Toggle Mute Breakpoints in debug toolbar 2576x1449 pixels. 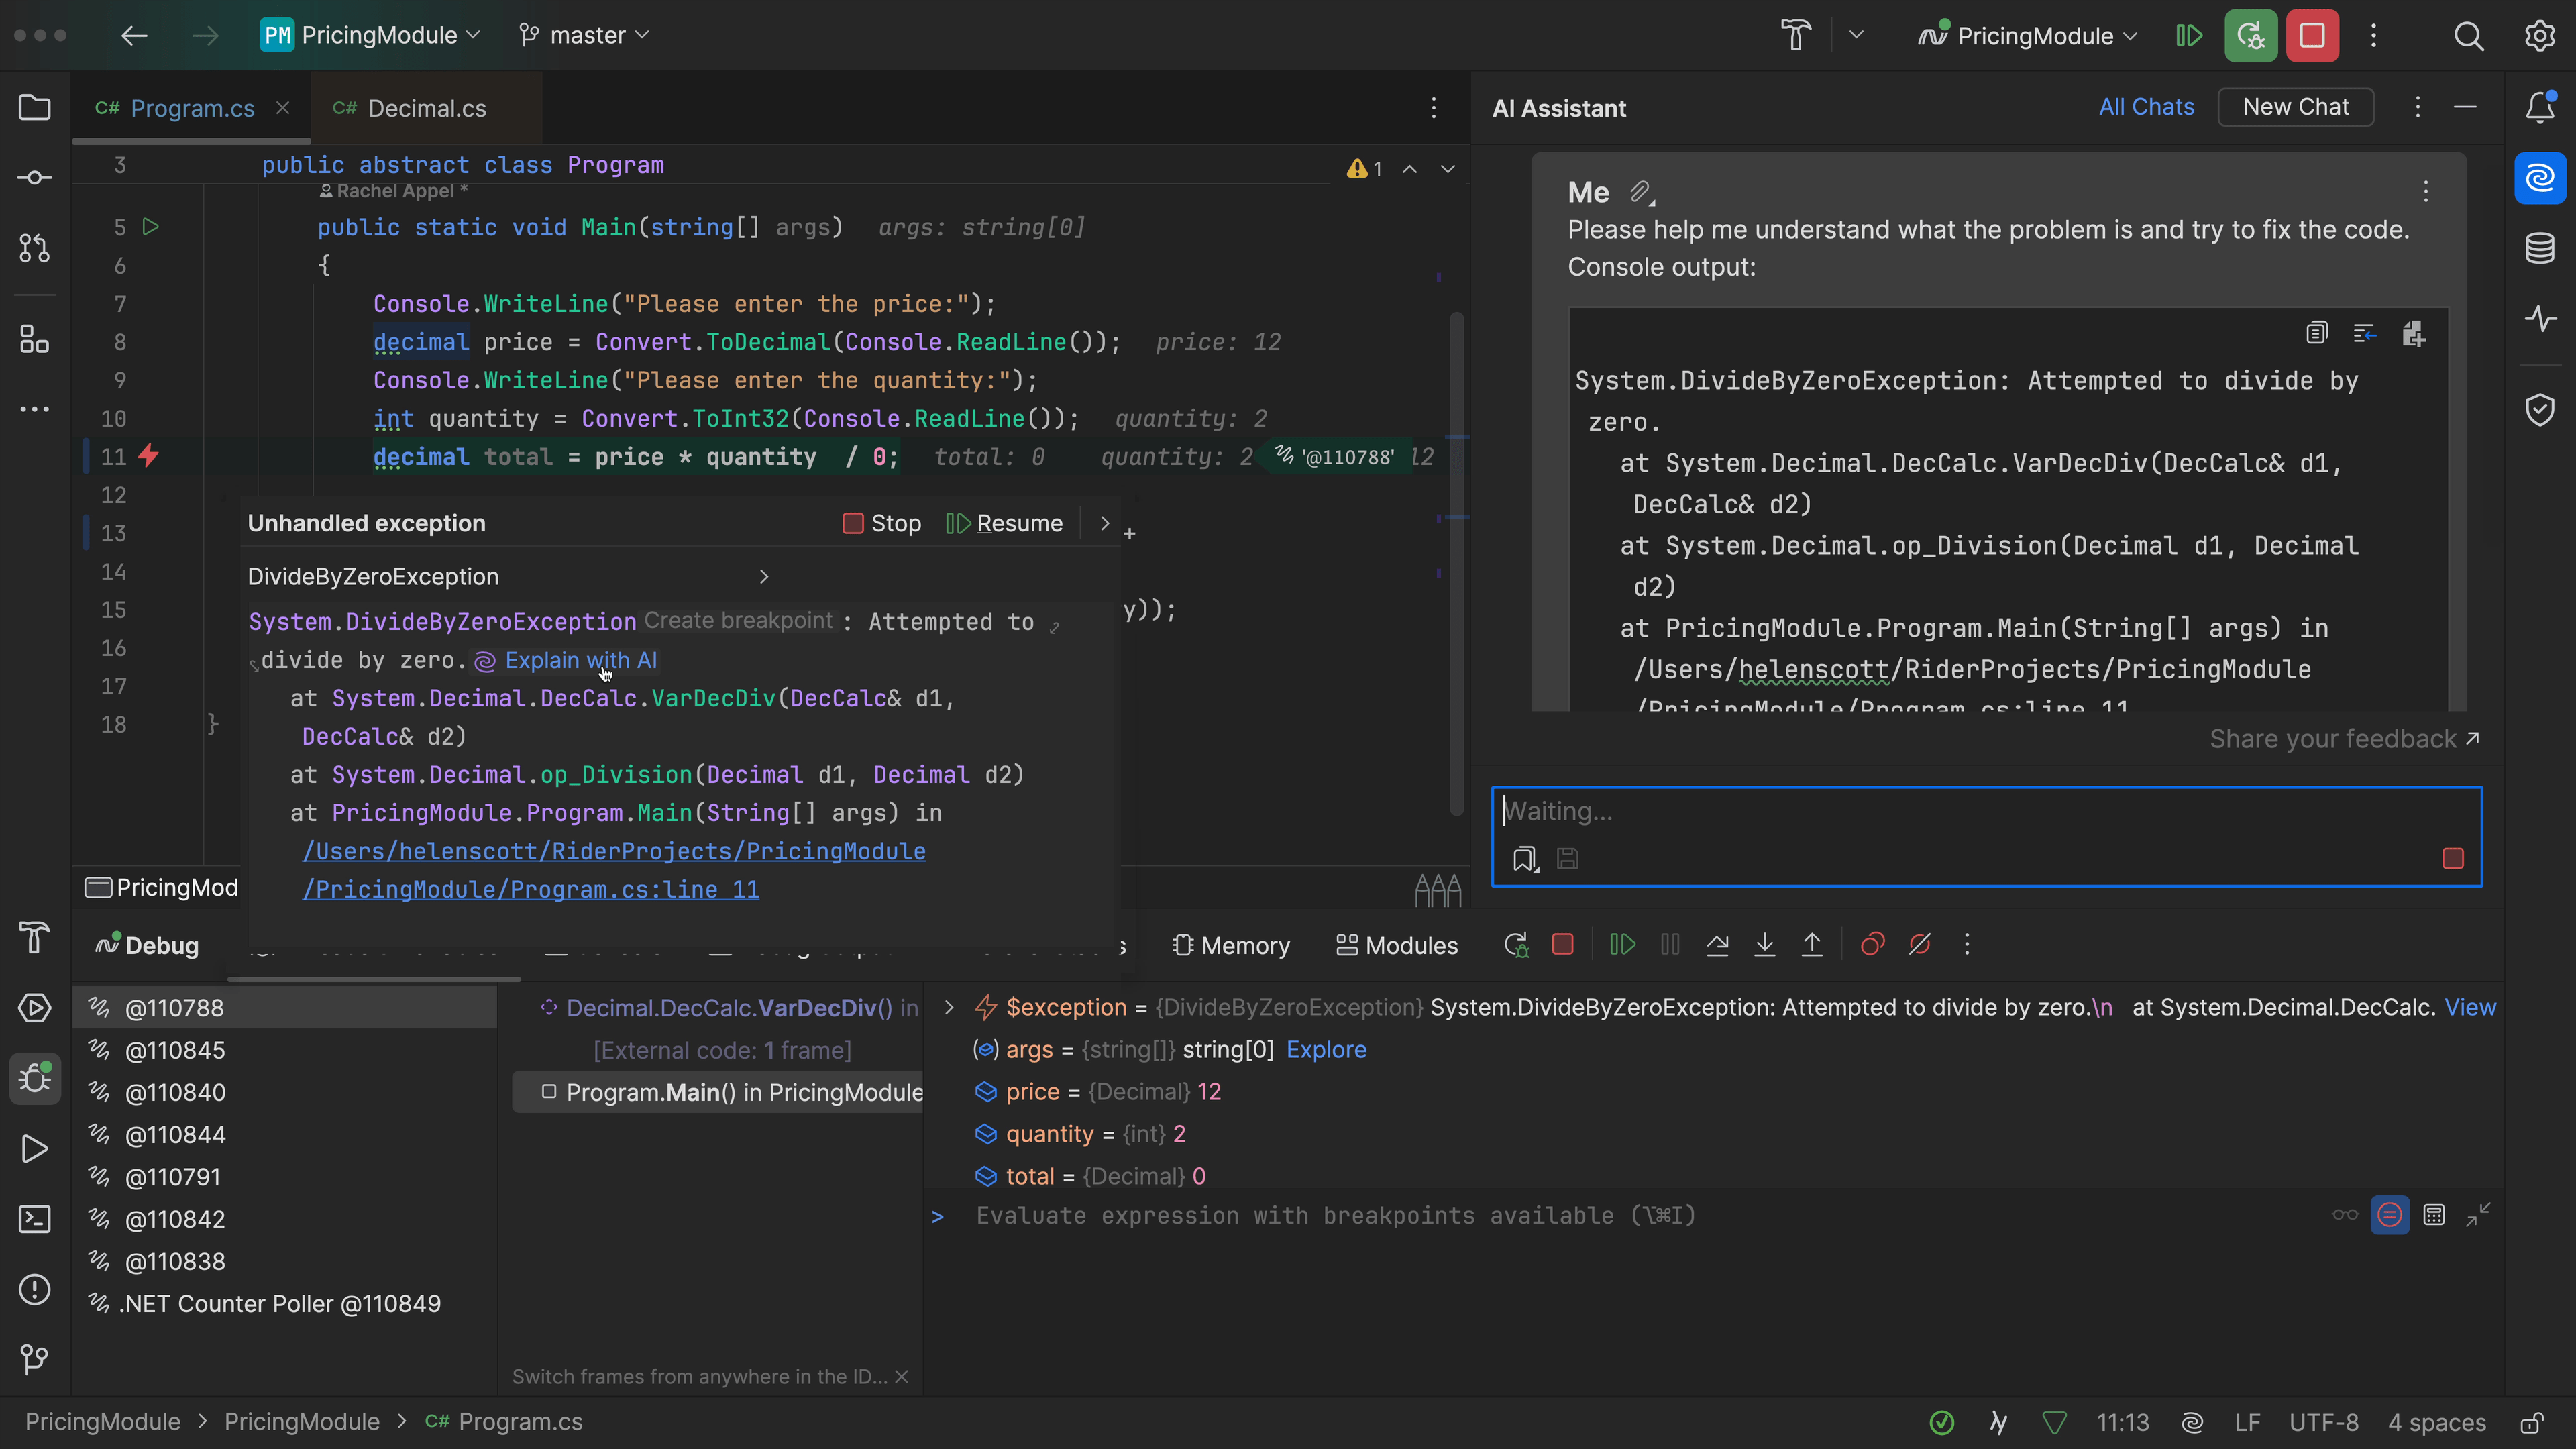tap(1919, 945)
